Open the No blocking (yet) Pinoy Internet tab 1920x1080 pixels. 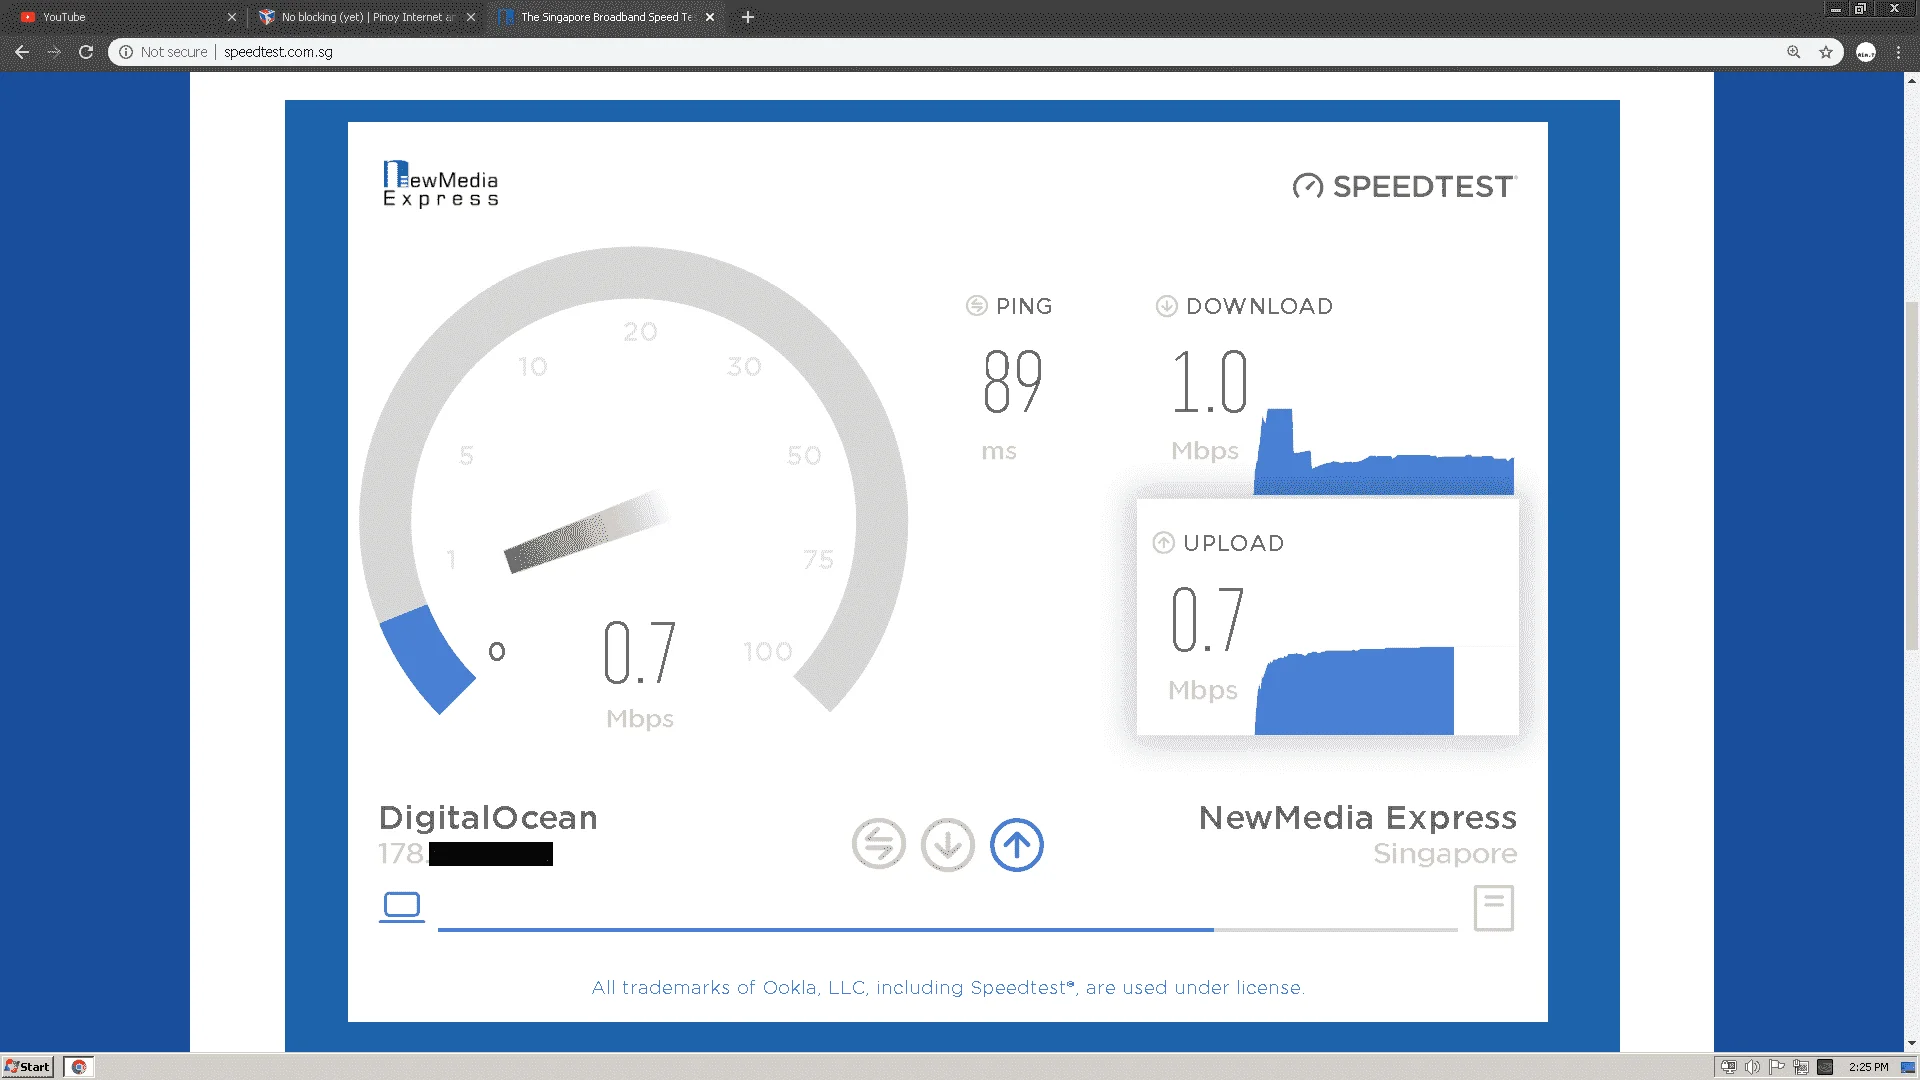tap(365, 17)
